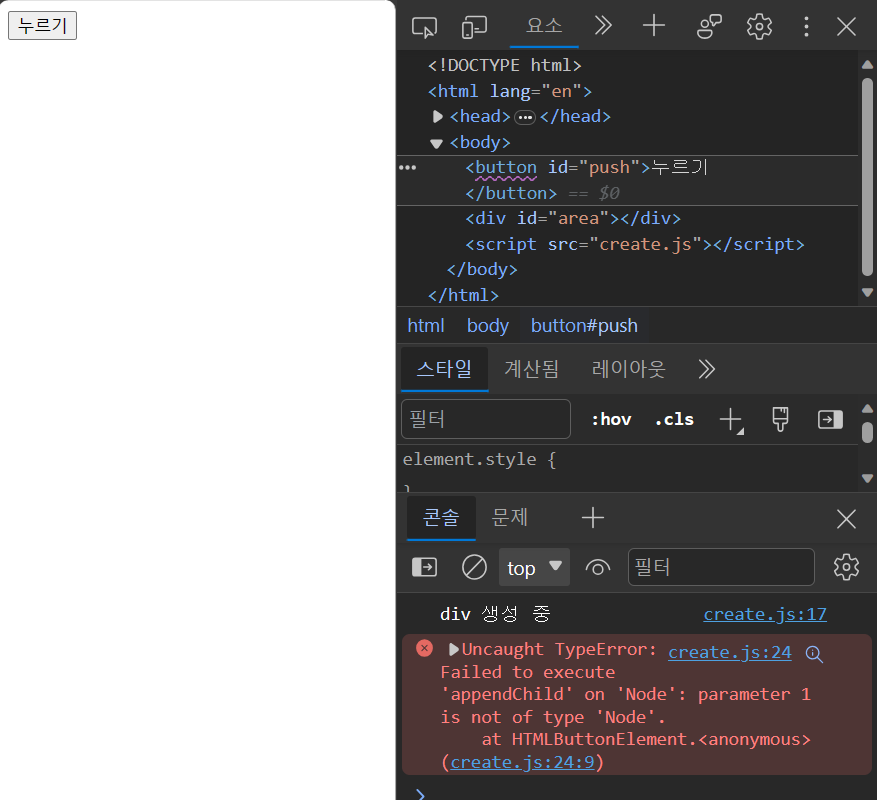Screen dimensions: 877x800
Task: Open the create.js:17 source link
Action: [x=765, y=614]
